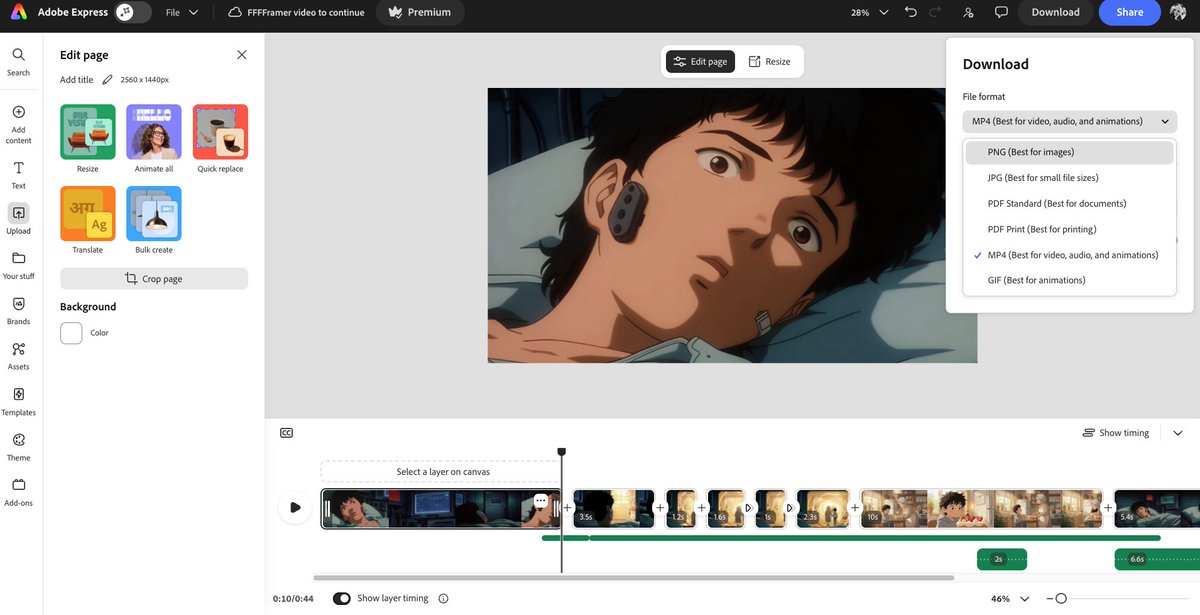Viewport: 1200px width, 615px height.
Task: Click the Adobe Express home logo
Action: 20,12
